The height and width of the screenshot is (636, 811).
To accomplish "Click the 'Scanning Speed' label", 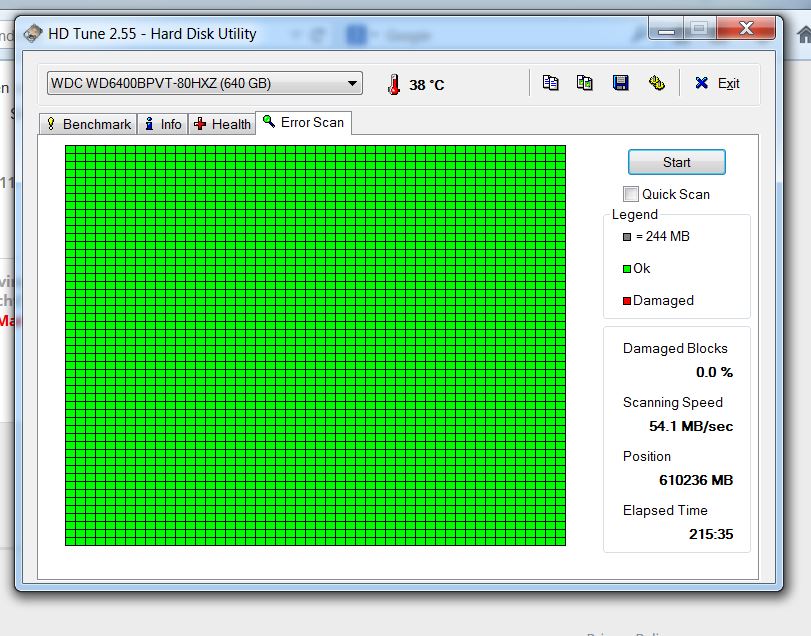I will (673, 402).
